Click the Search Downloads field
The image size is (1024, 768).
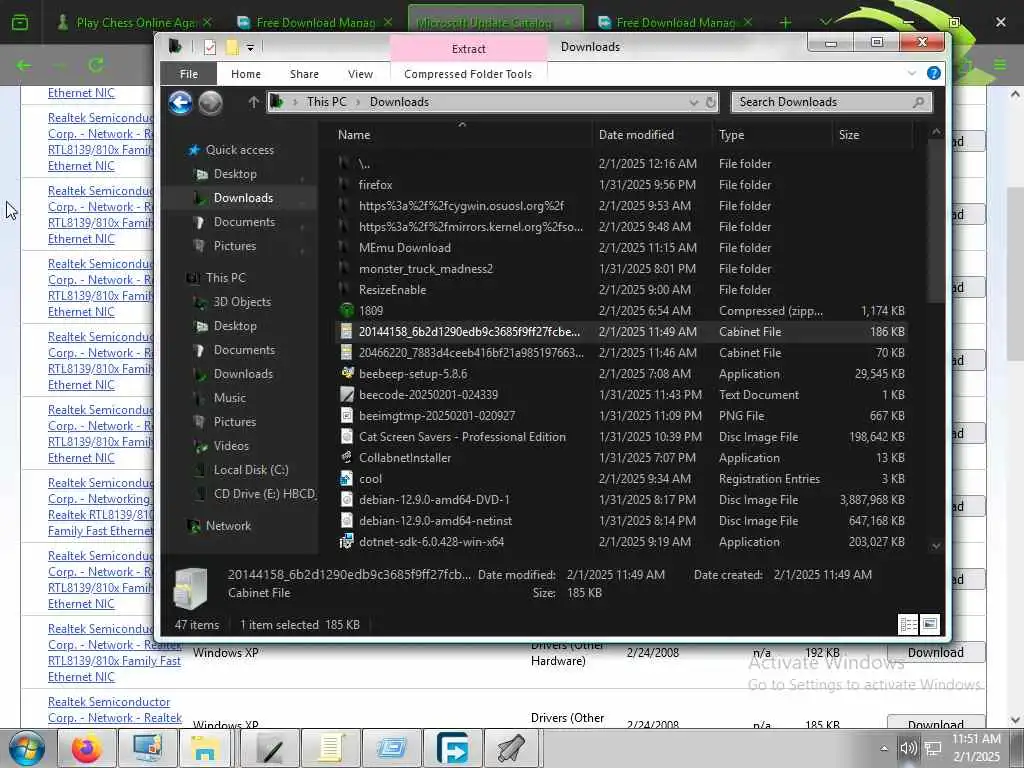[831, 102]
